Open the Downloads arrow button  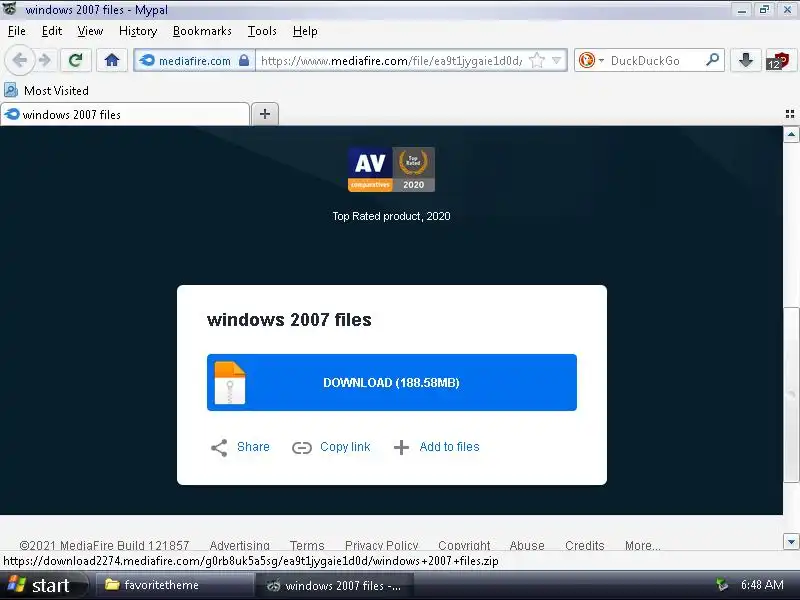745,60
